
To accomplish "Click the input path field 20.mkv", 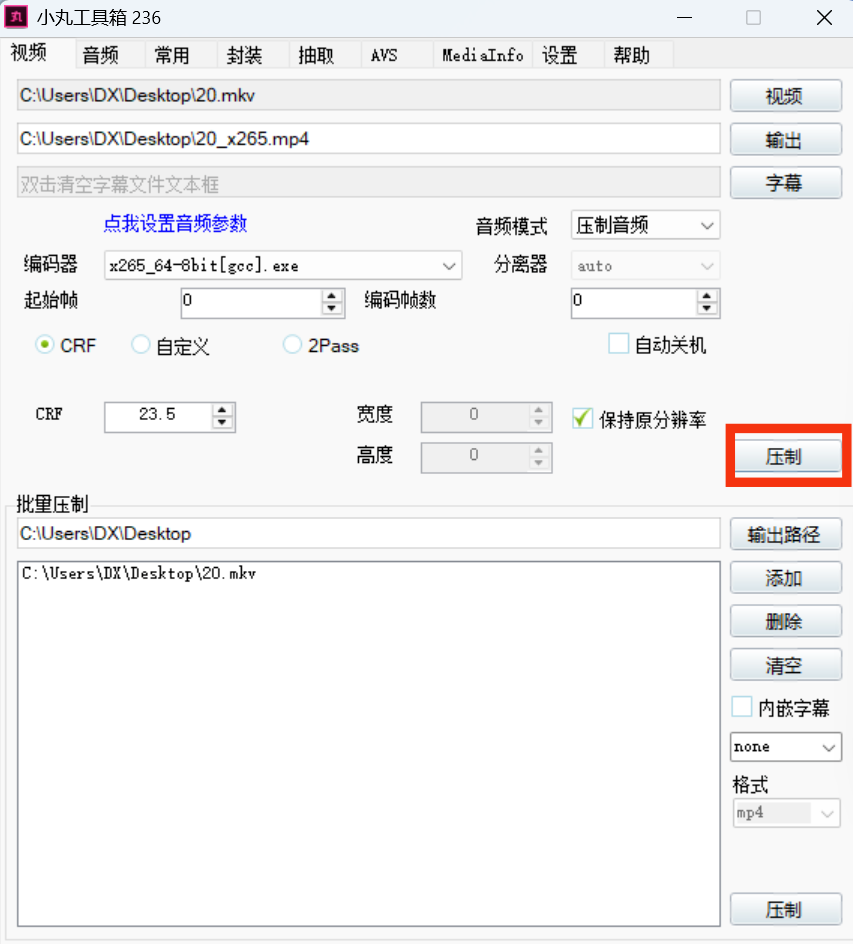I will click(368, 95).
